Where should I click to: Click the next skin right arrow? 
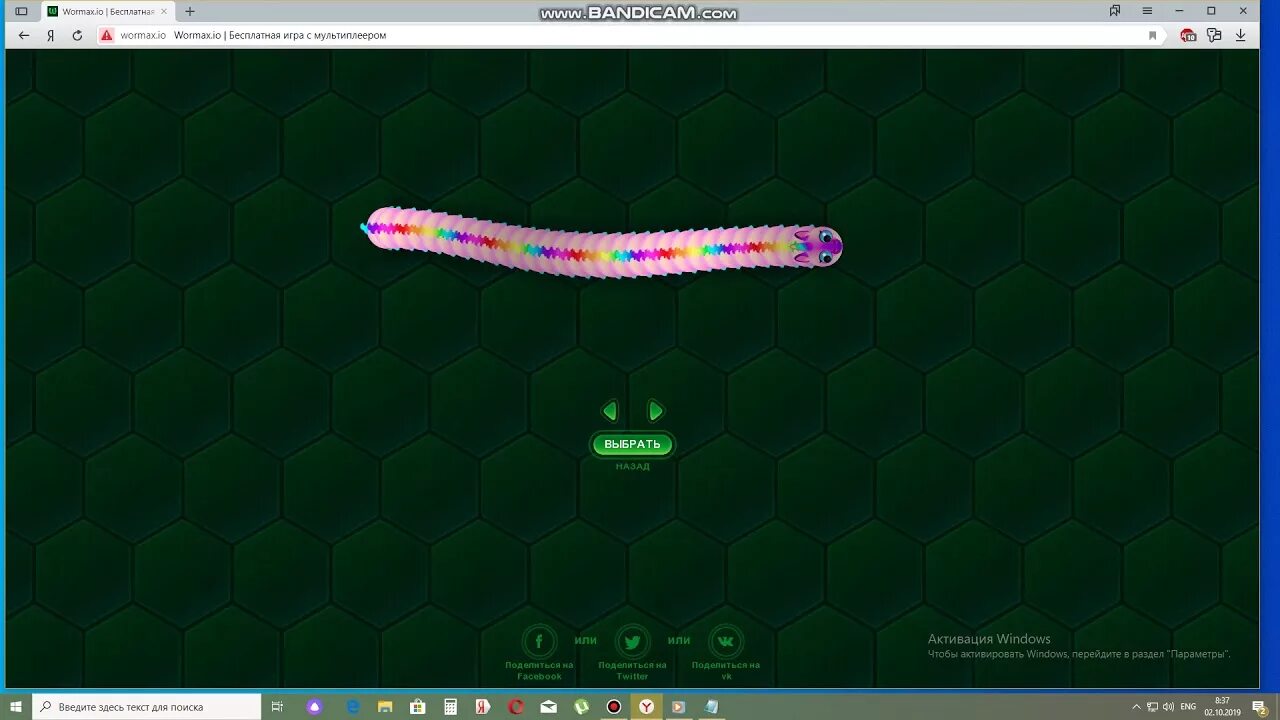pos(655,411)
